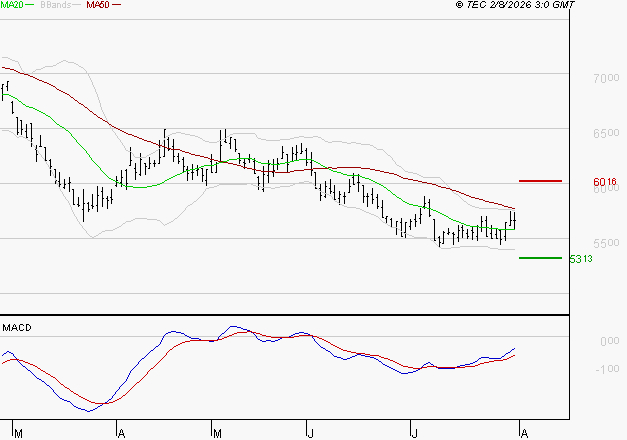Screen dimensions: 627x440
Task: Click the BBands legend label
Action: pos(56,5)
